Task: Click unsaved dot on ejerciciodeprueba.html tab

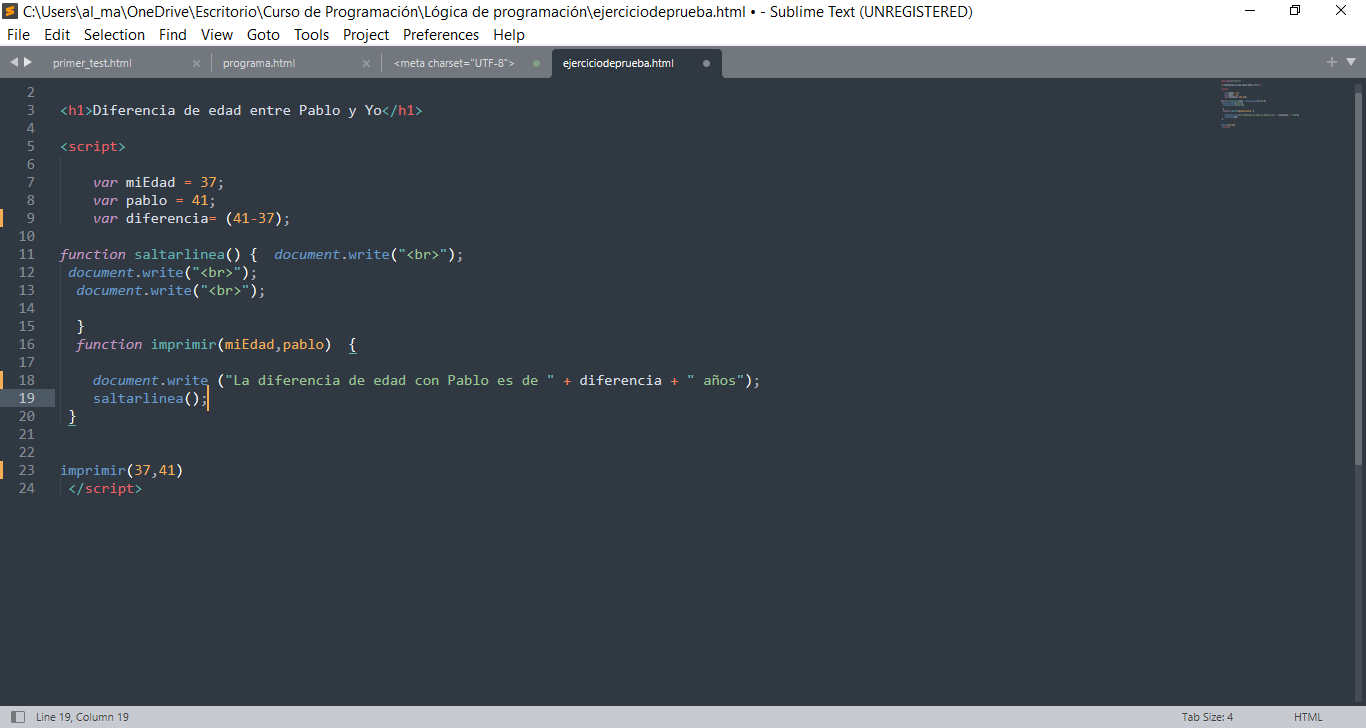Action: click(x=706, y=63)
